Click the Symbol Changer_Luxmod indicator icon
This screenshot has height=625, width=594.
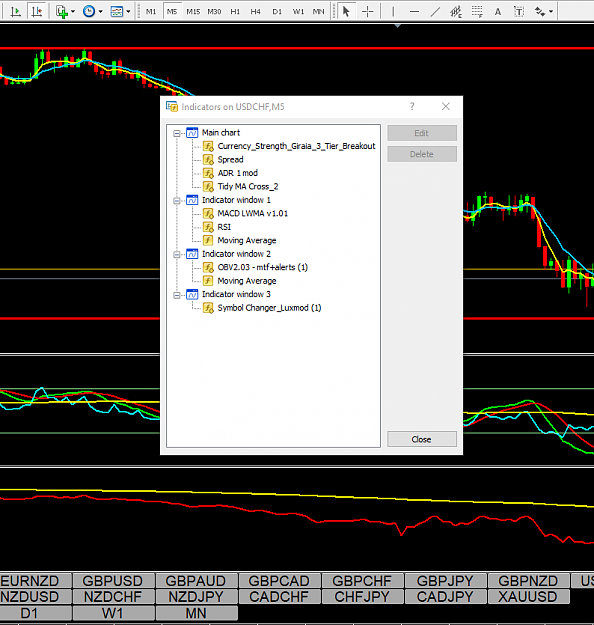point(208,308)
